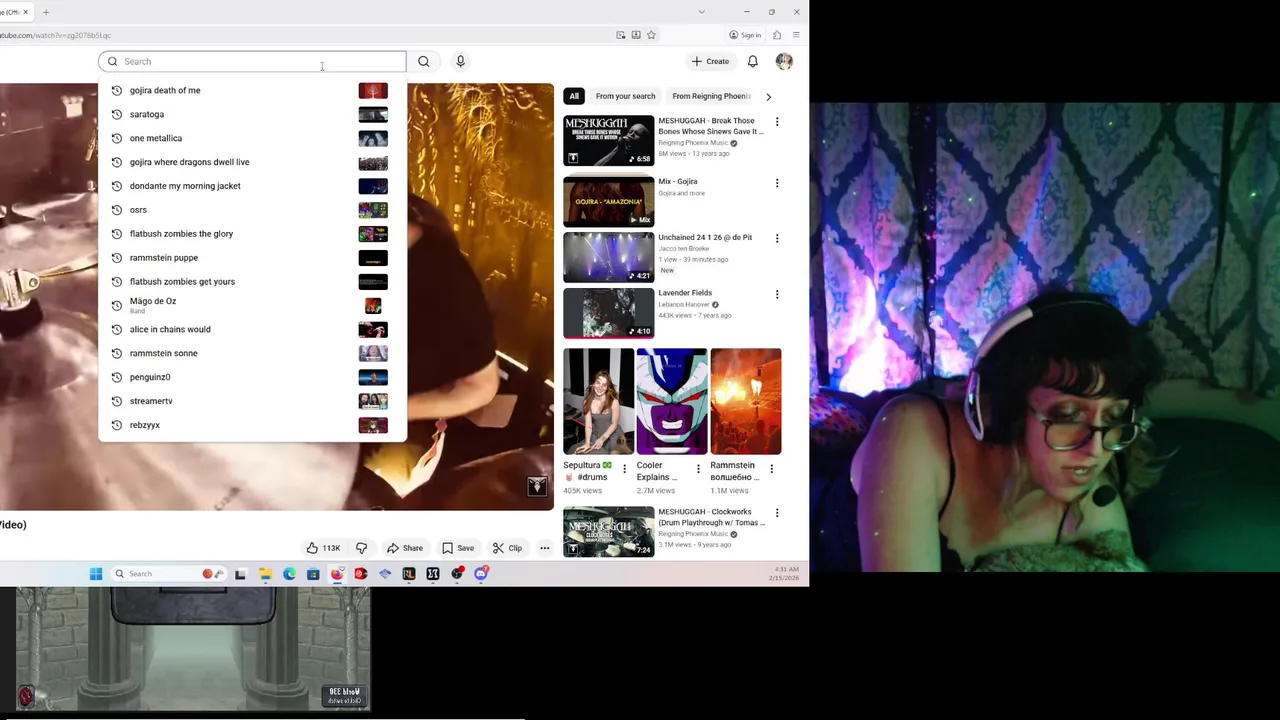Screen dimensions: 1280x720
Task: Open the YouTube notifications bell
Action: click(x=753, y=61)
